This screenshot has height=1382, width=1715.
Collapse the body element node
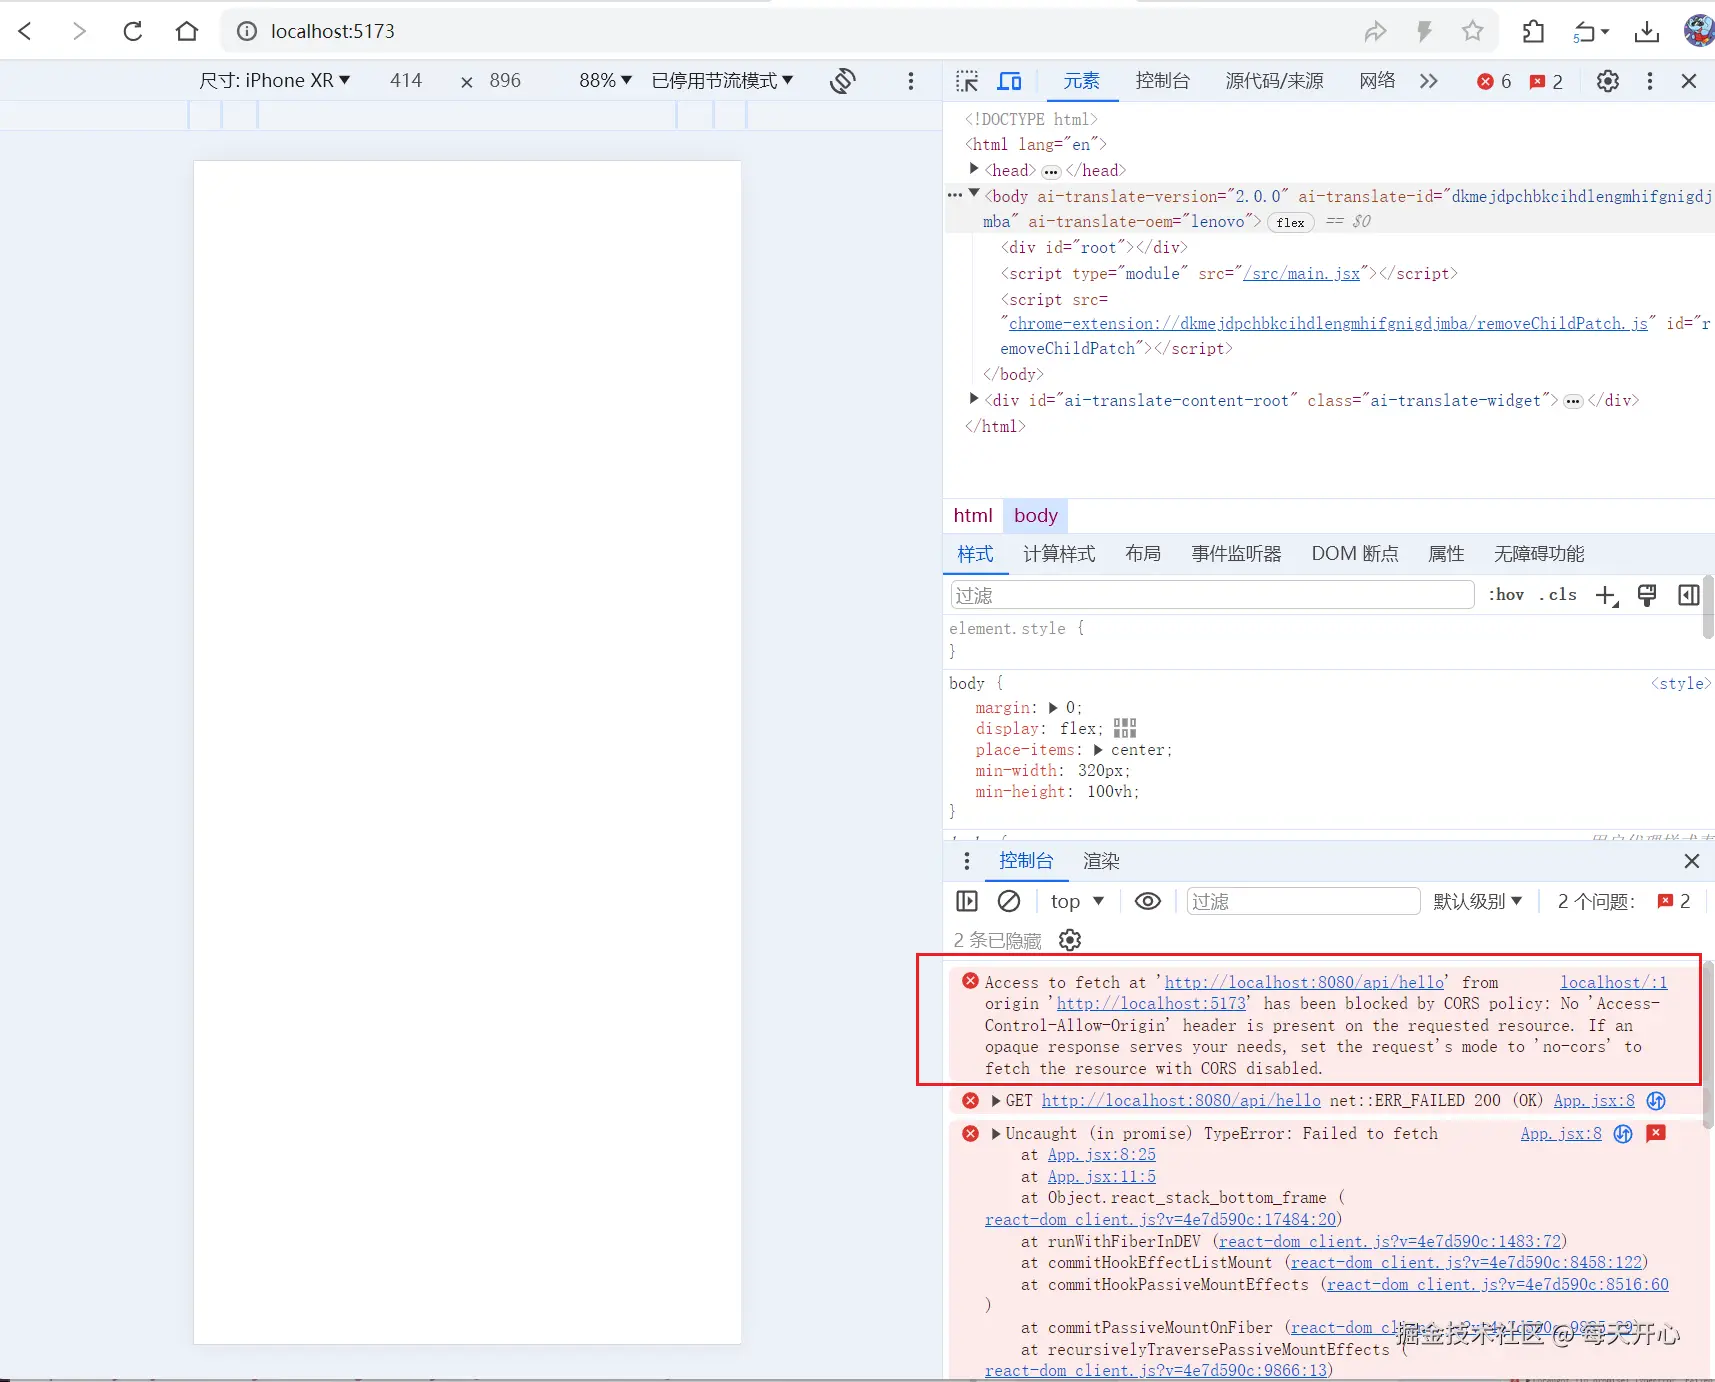(x=974, y=194)
